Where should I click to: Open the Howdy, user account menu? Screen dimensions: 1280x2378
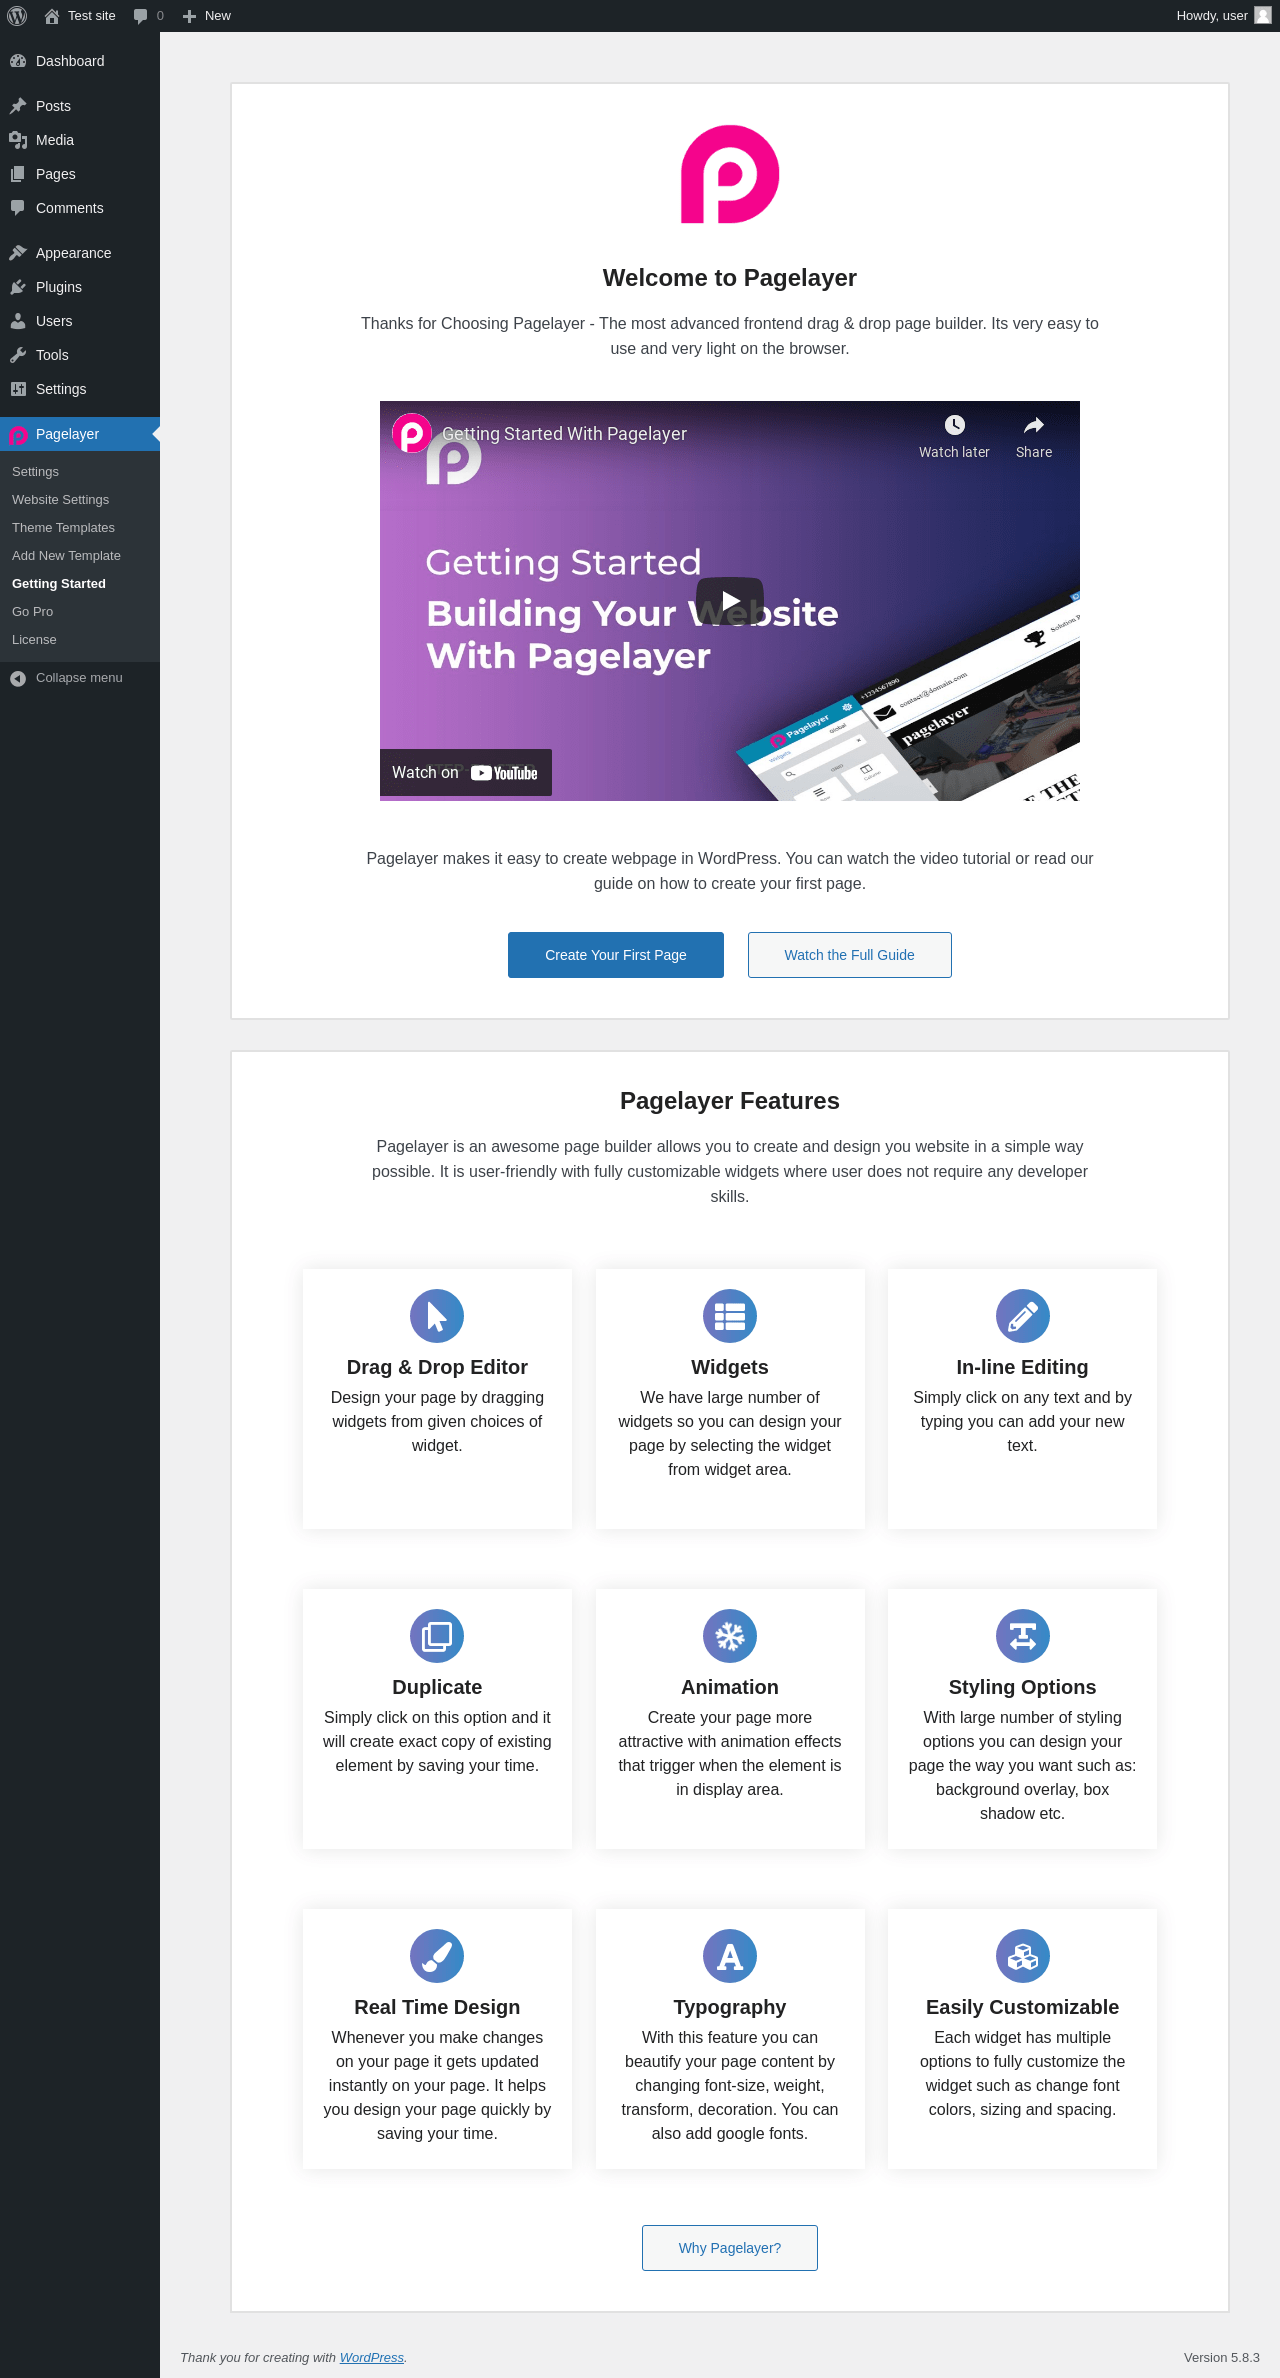coord(1223,16)
